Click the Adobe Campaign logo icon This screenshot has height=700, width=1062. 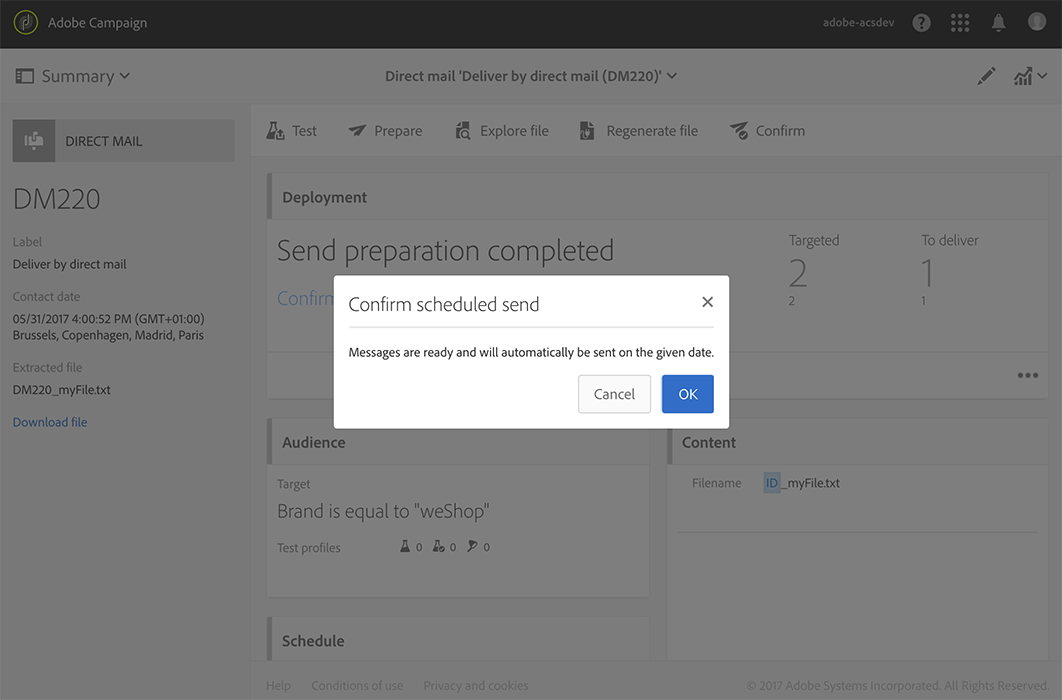(26, 22)
